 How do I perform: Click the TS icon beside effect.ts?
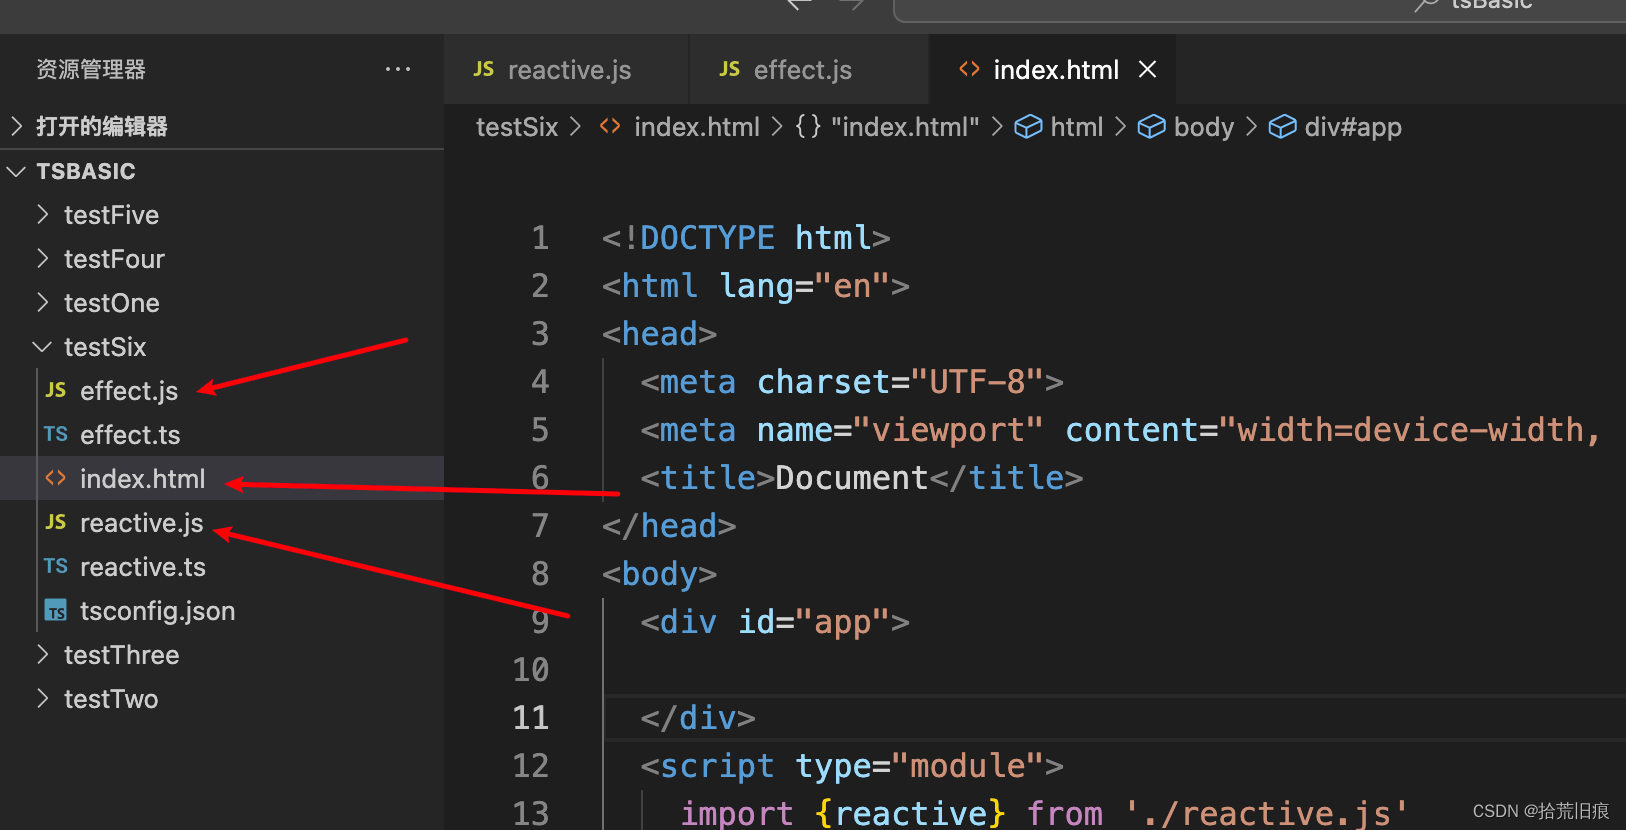[56, 434]
